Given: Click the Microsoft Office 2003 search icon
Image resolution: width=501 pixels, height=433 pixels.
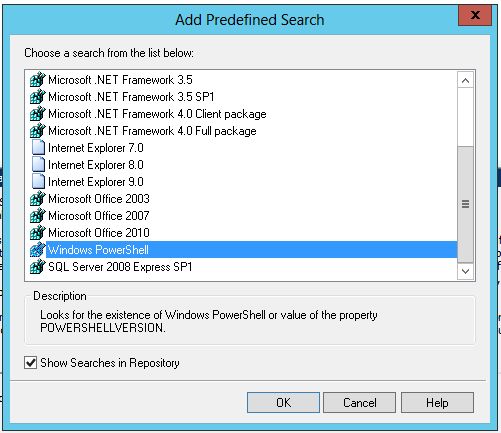Looking at the screenshot, I should (x=38, y=199).
